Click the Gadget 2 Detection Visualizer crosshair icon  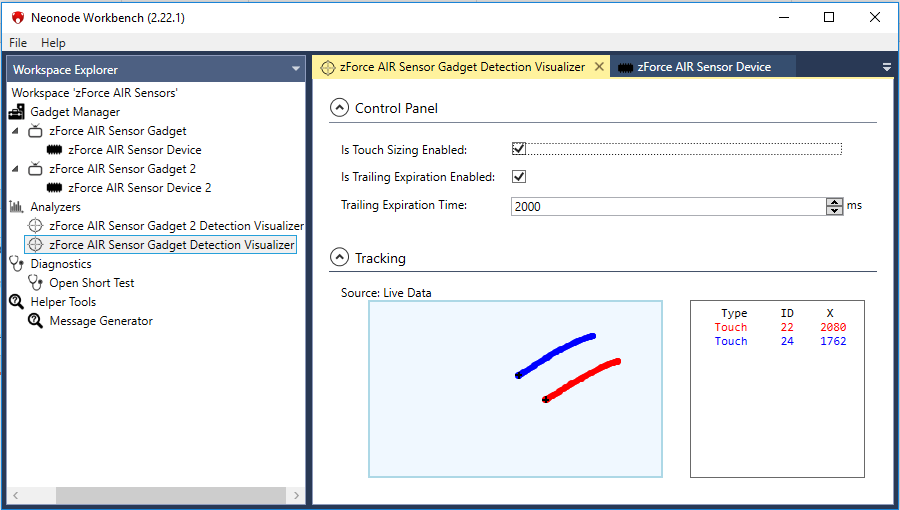[36, 226]
